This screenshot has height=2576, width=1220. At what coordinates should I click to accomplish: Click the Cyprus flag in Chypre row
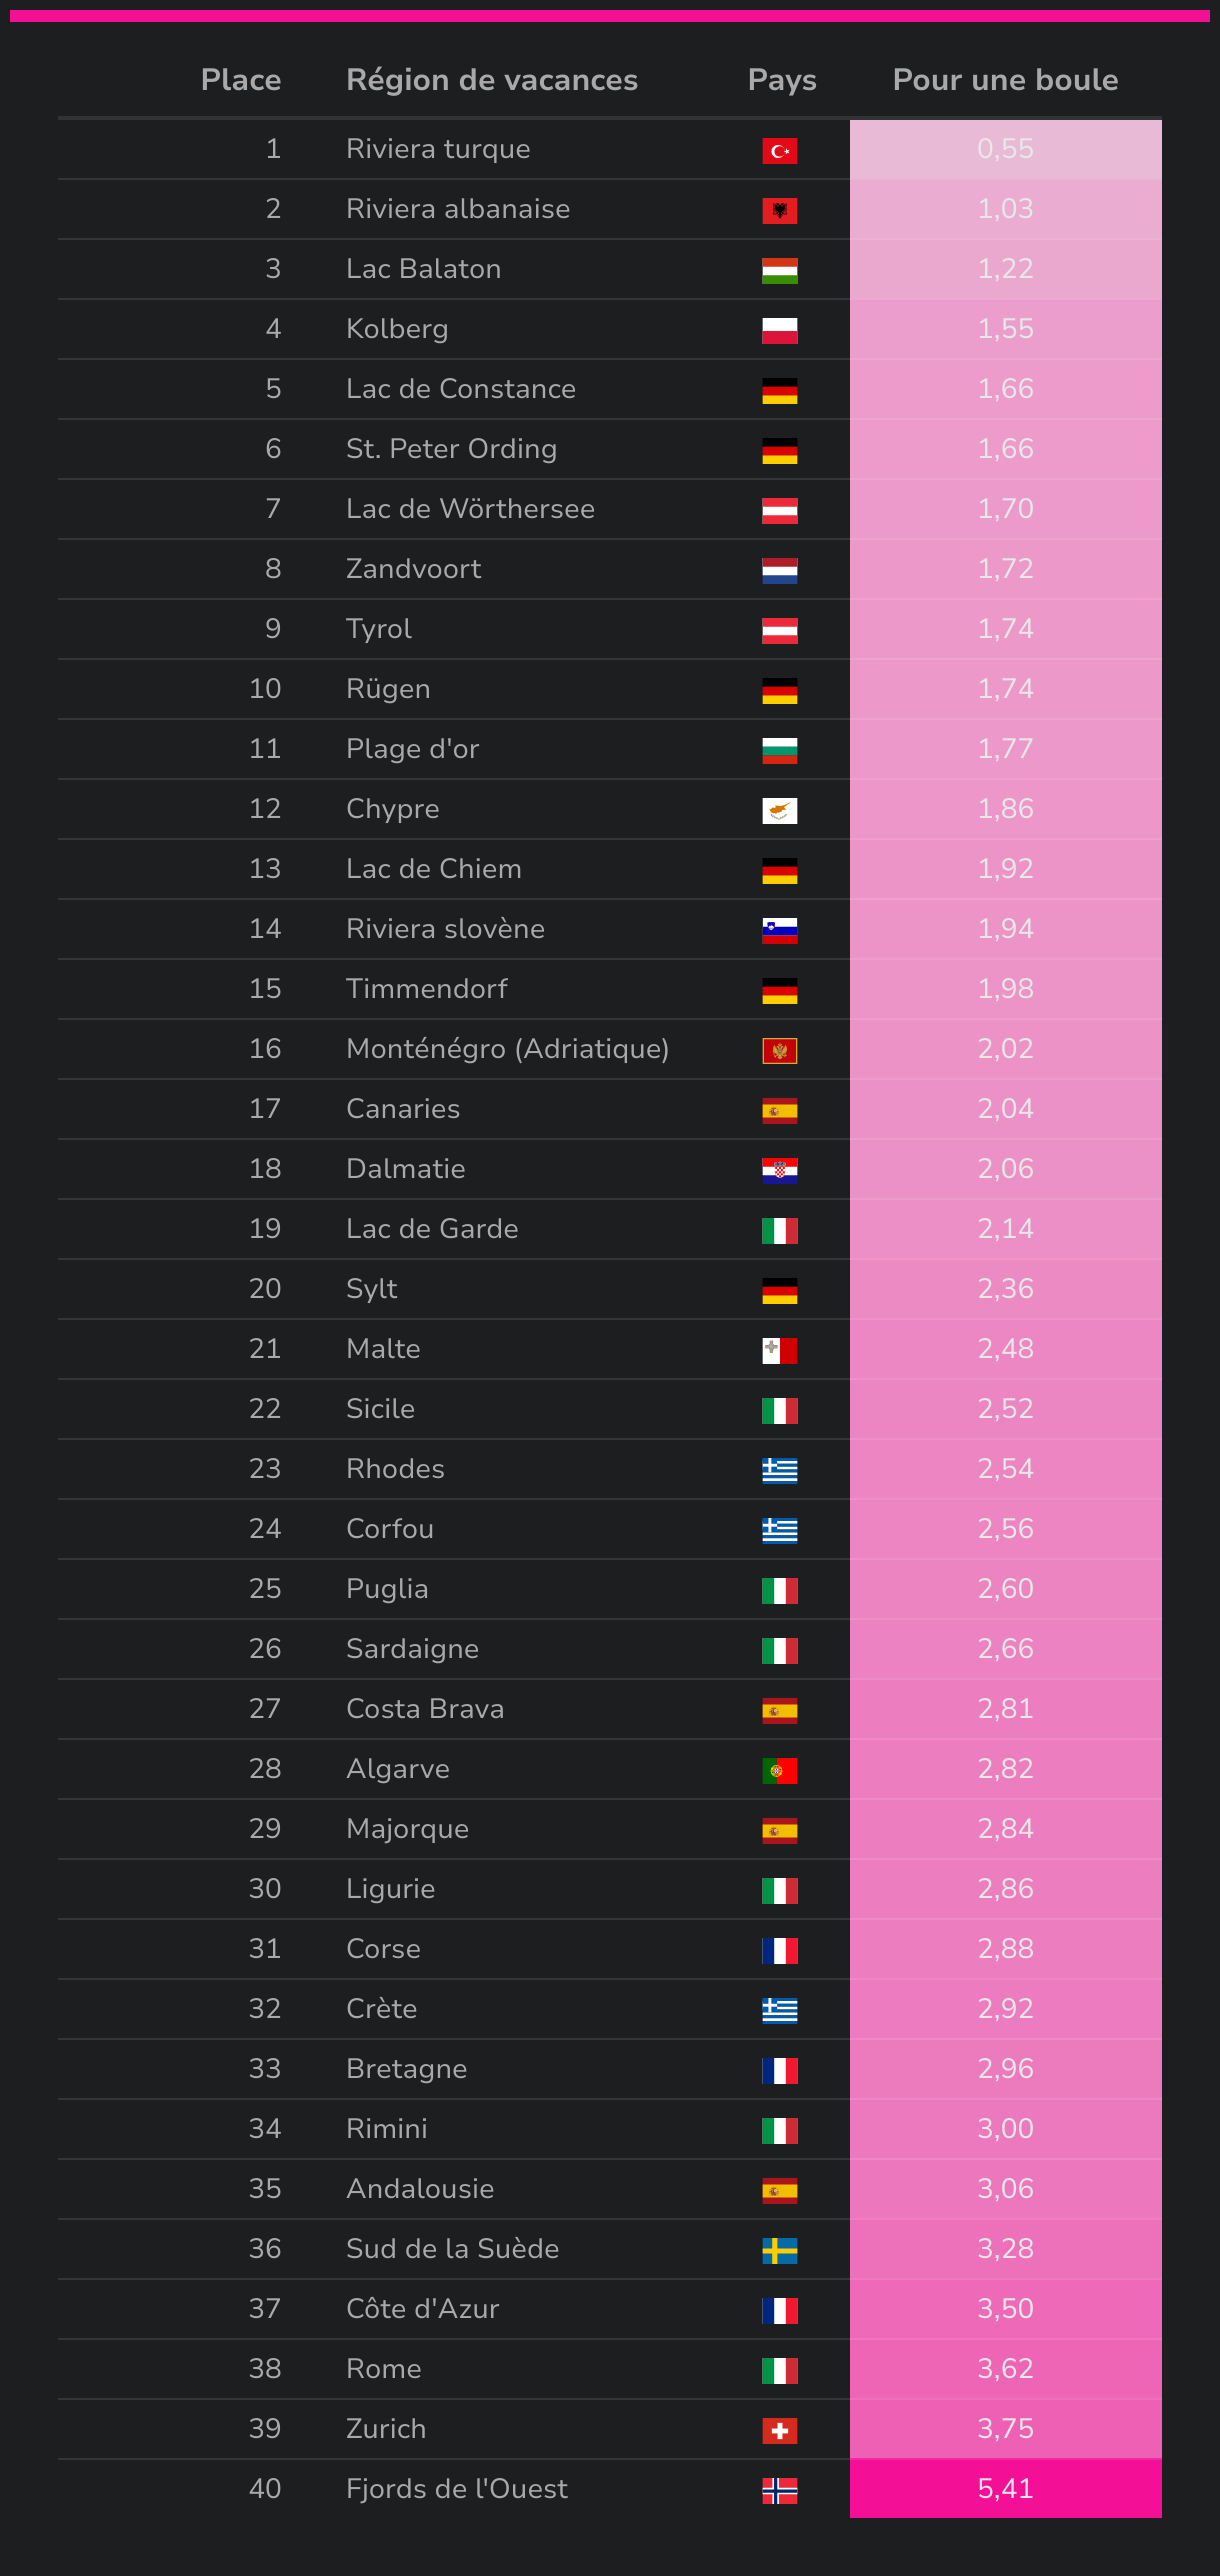[779, 811]
